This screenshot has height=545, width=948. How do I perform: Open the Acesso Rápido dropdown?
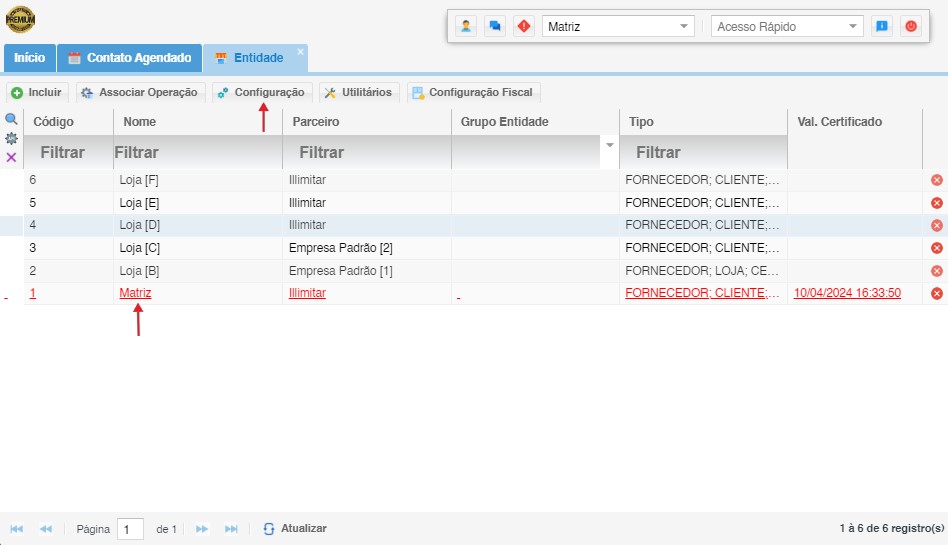click(x=852, y=27)
